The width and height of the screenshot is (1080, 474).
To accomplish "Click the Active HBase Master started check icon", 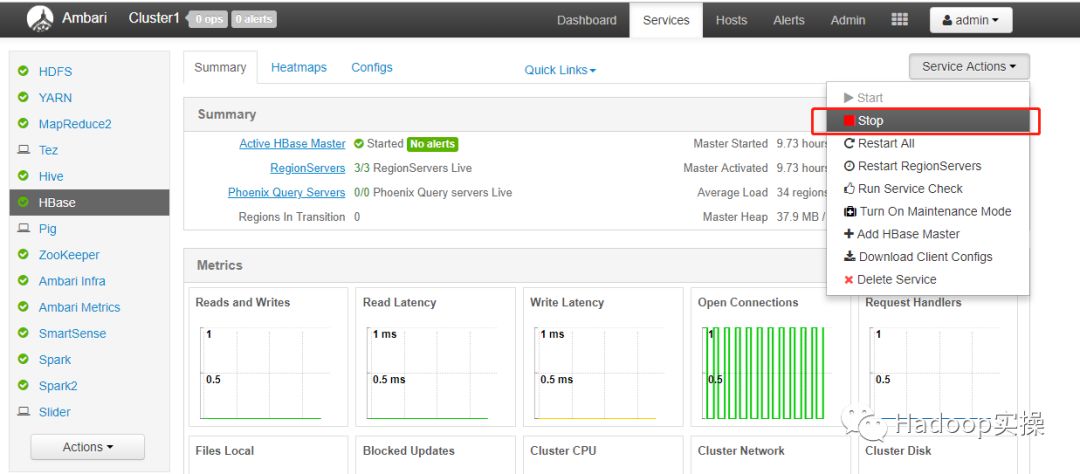I will click(358, 144).
